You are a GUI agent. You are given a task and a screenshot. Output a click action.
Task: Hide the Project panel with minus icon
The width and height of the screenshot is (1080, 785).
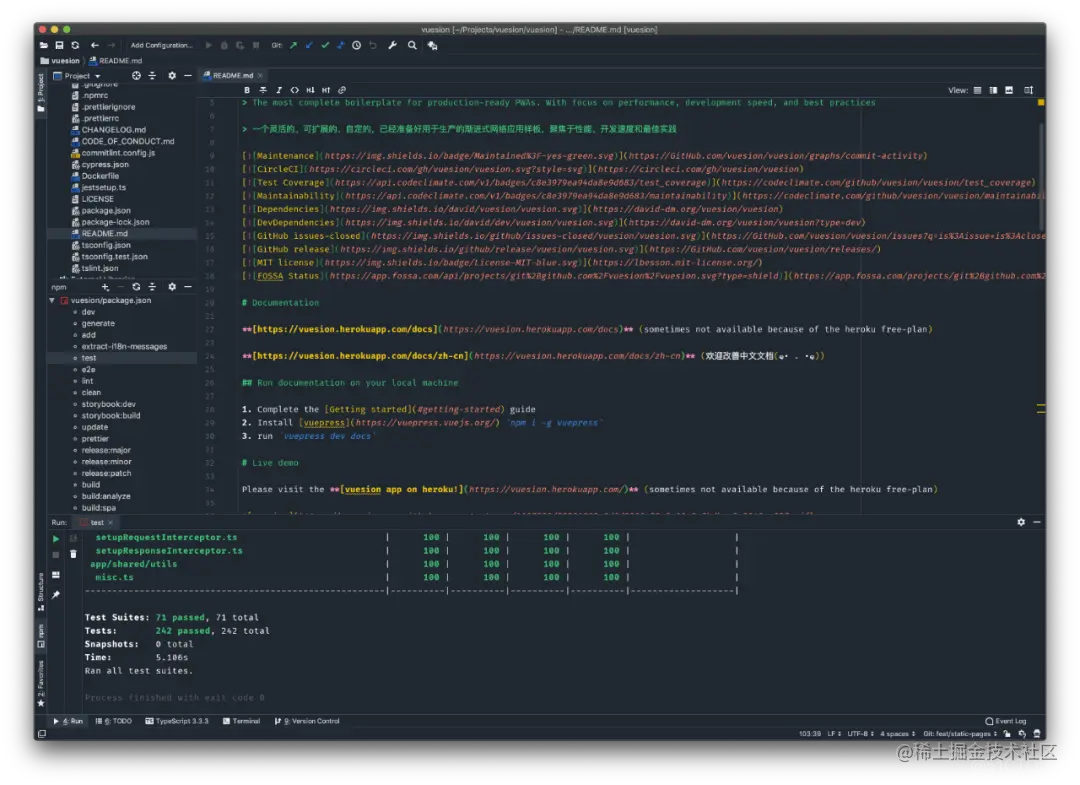188,76
